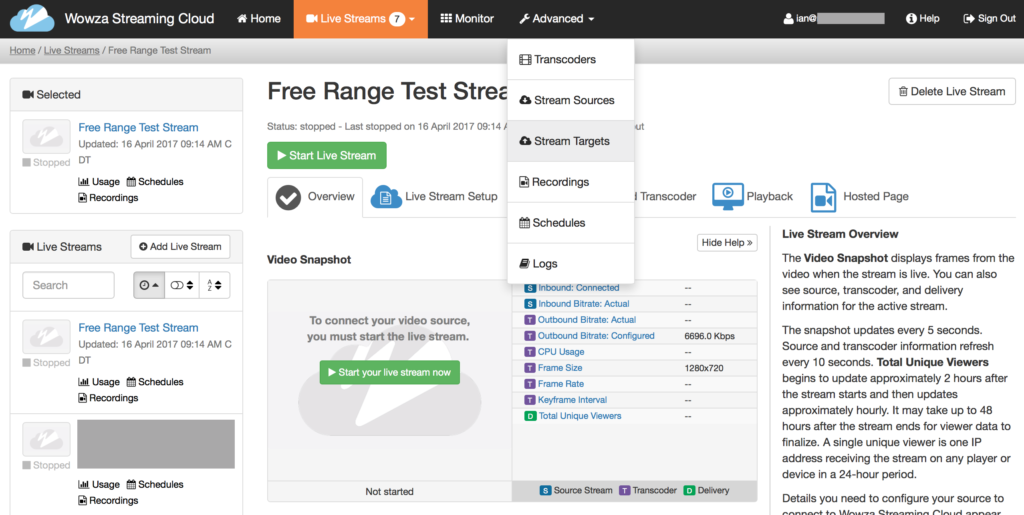The width and height of the screenshot is (1024, 515).
Task: Sort streams alphabetically A-Z toggle
Action: 214,285
